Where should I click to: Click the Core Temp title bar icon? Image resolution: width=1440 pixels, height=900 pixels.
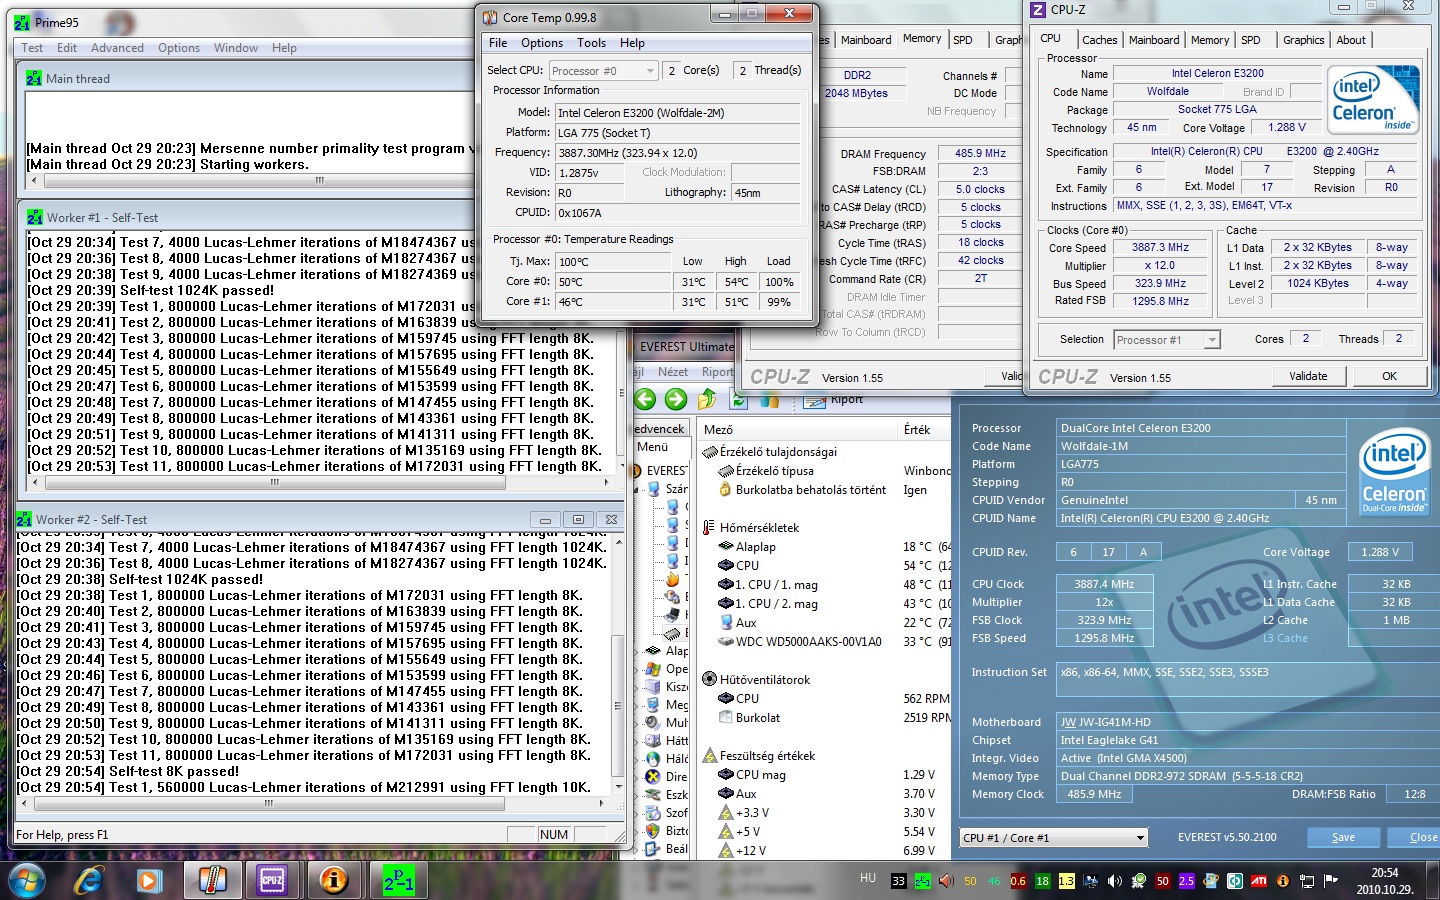(x=490, y=17)
